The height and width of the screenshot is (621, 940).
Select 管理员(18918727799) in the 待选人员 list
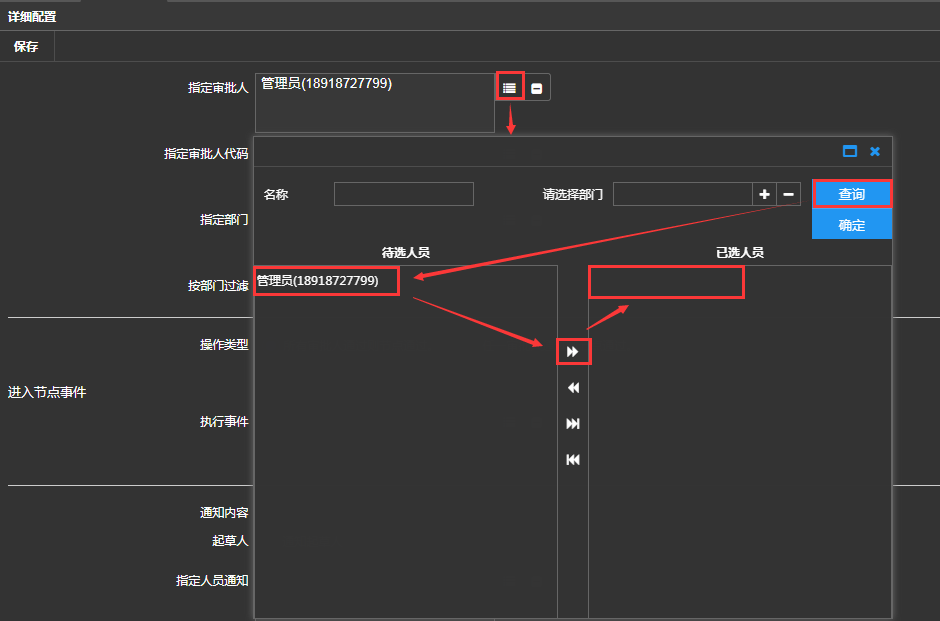(318, 281)
